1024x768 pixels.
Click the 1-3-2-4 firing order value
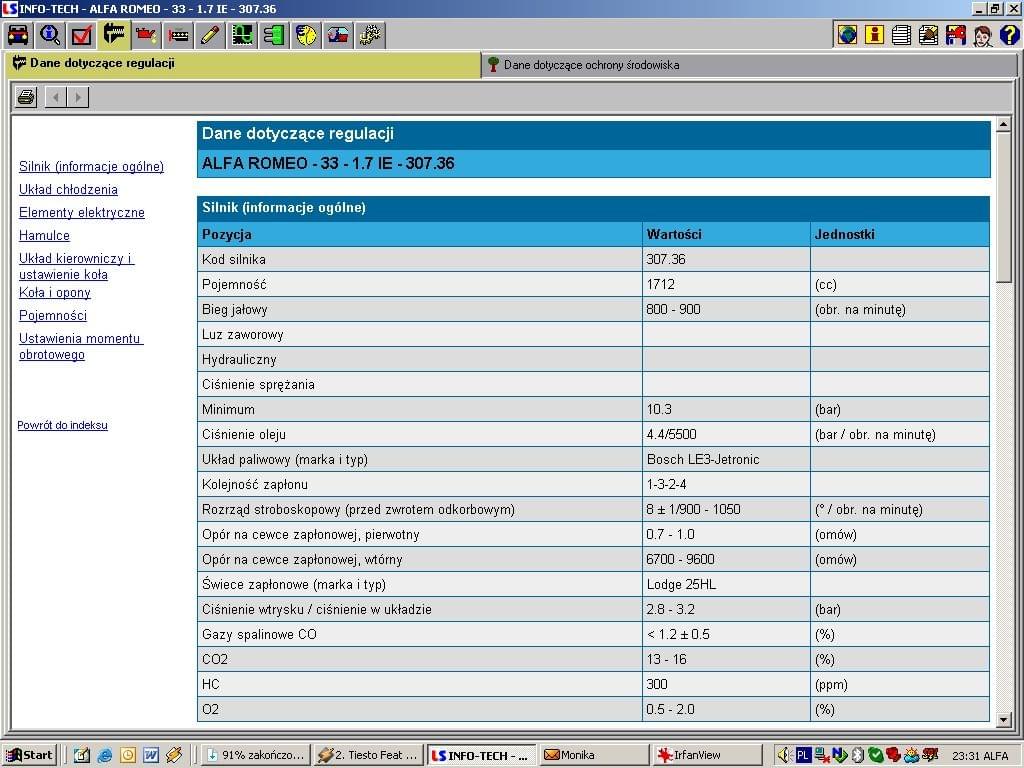726,485
